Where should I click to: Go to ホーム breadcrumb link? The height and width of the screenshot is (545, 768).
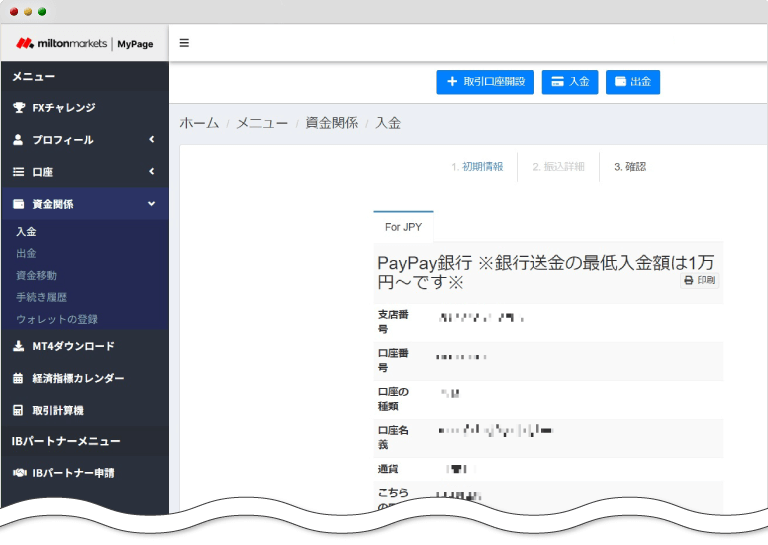pos(199,123)
